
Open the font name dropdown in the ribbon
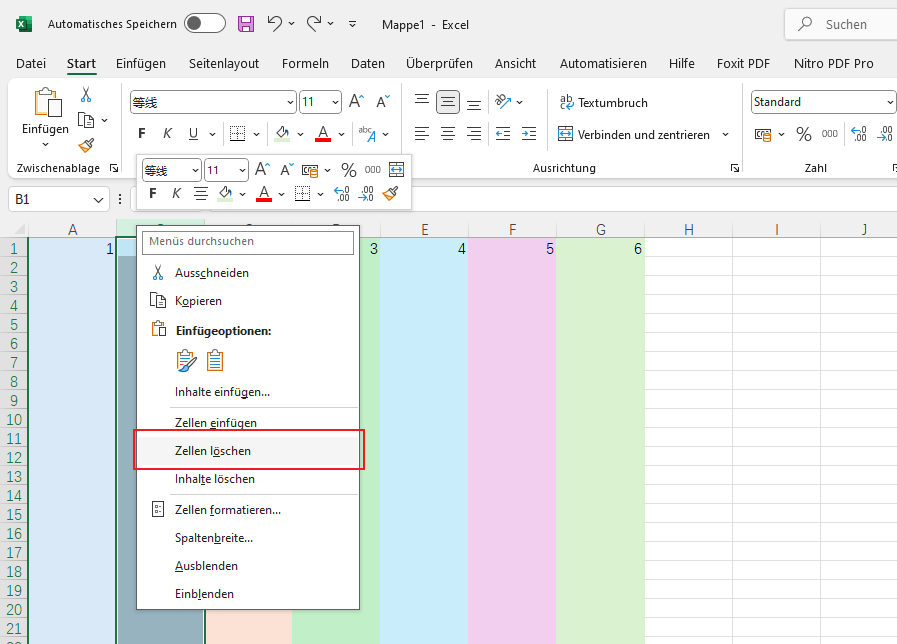290,102
